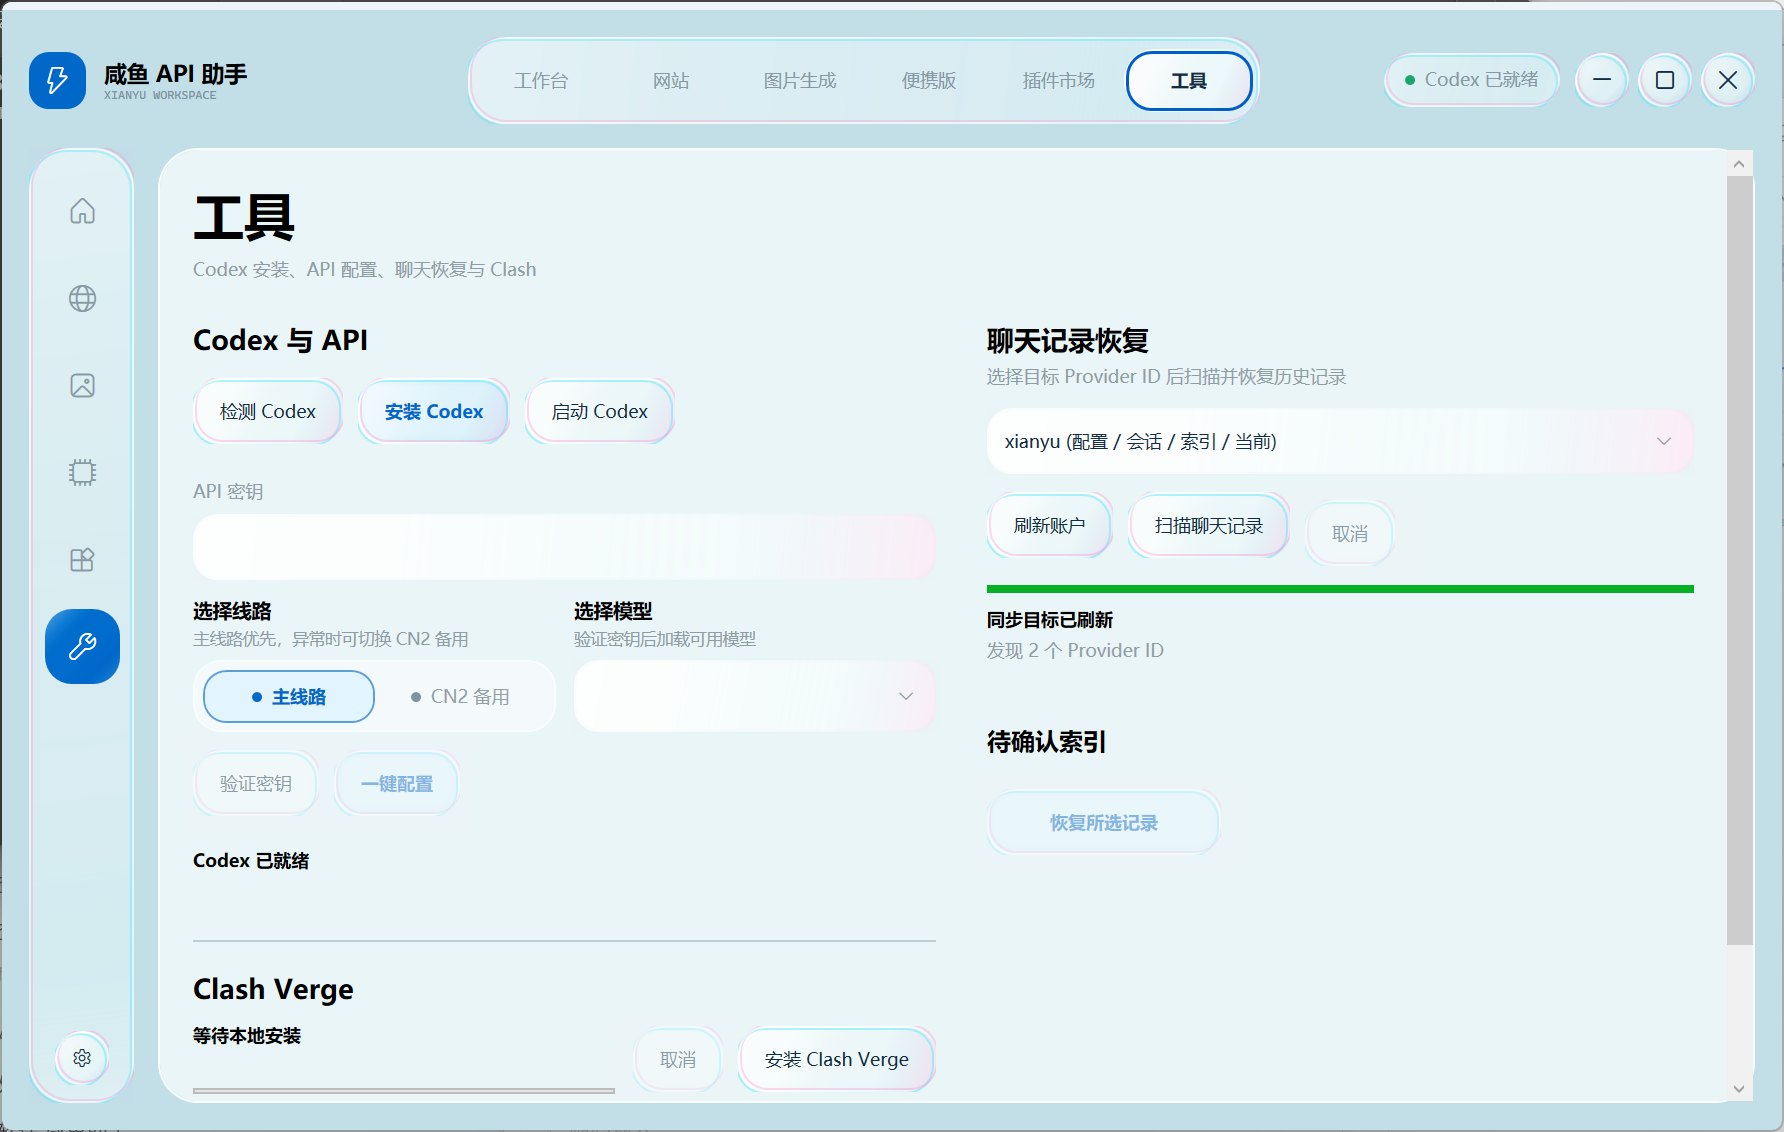Select 主线路 route option
Image resolution: width=1784 pixels, height=1132 pixels.
click(289, 696)
